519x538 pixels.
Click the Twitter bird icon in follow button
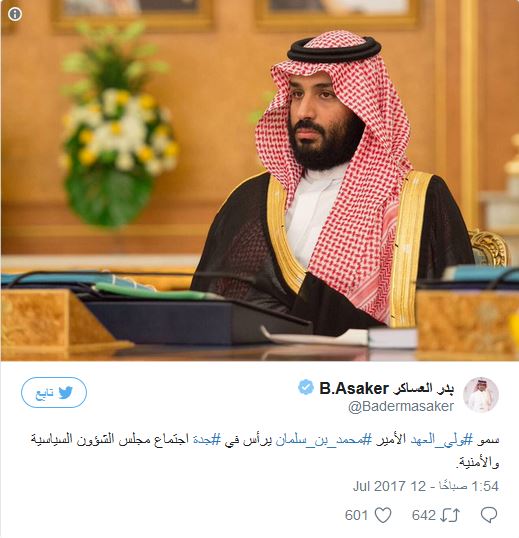[66, 393]
